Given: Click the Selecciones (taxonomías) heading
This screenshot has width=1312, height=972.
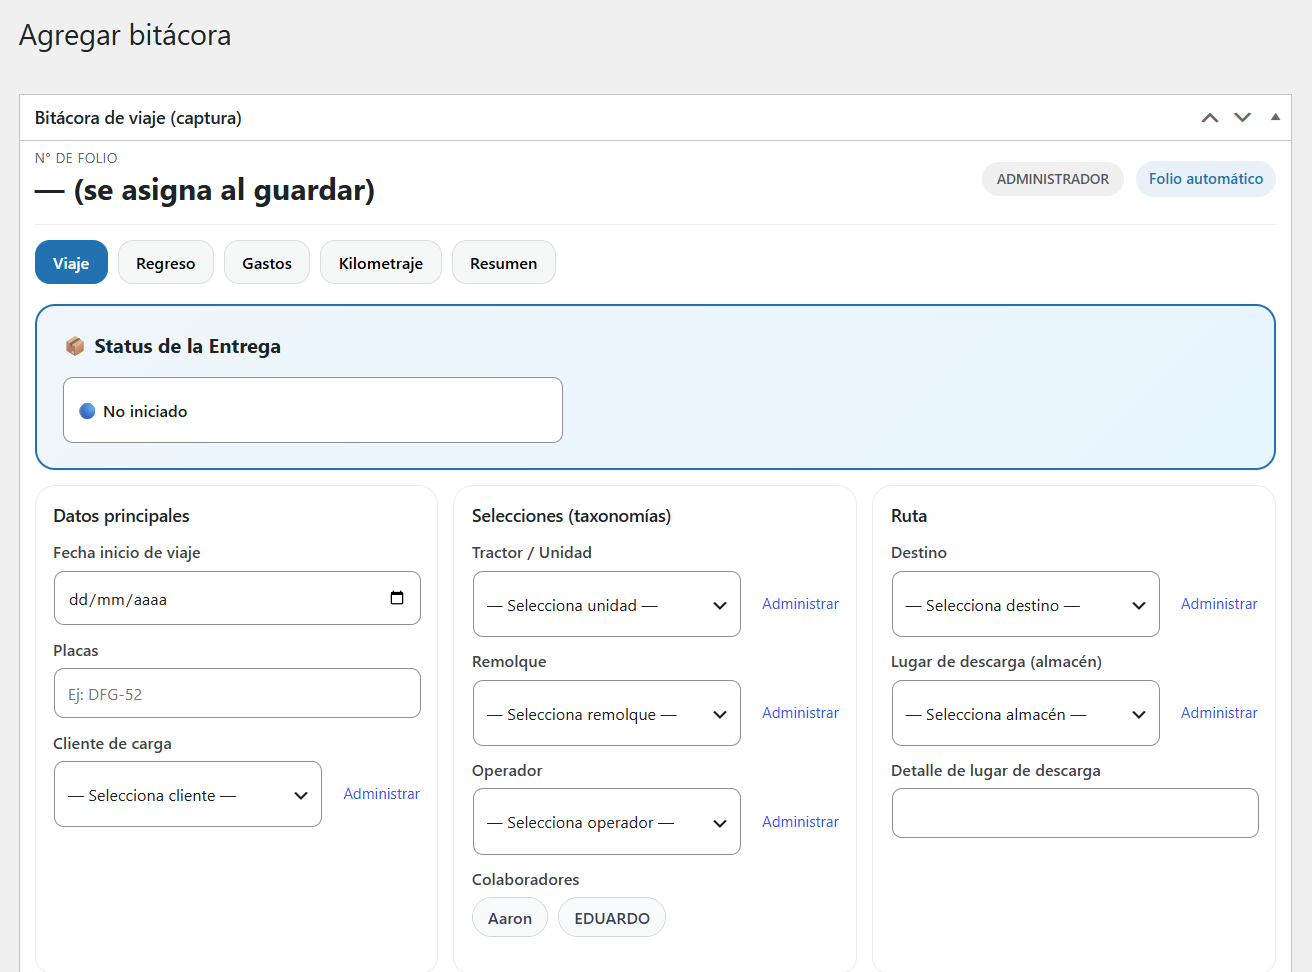Looking at the screenshot, I should 571,516.
